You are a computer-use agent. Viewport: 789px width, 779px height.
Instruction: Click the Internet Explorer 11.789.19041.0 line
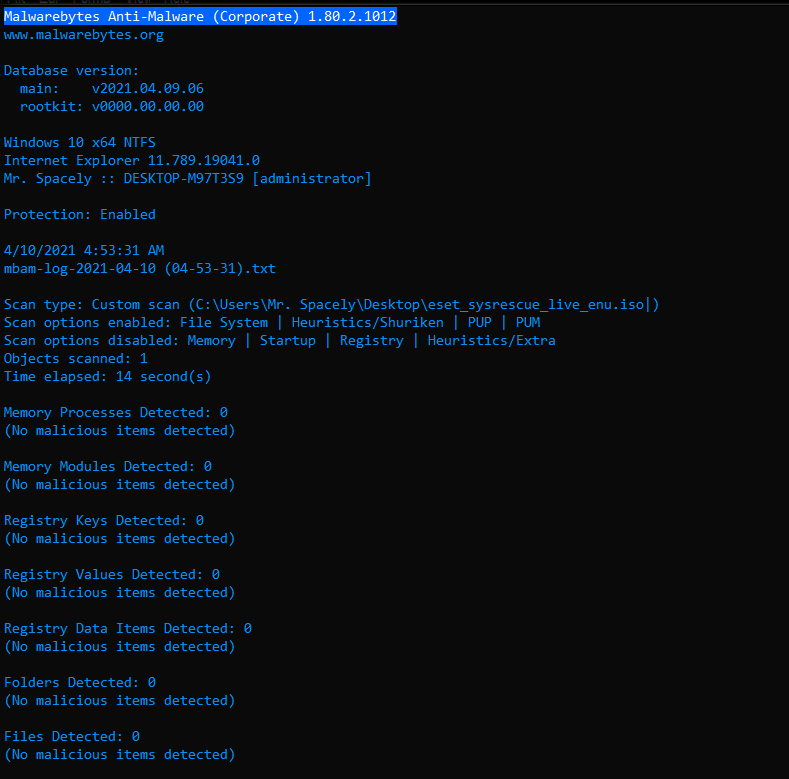(x=132, y=161)
